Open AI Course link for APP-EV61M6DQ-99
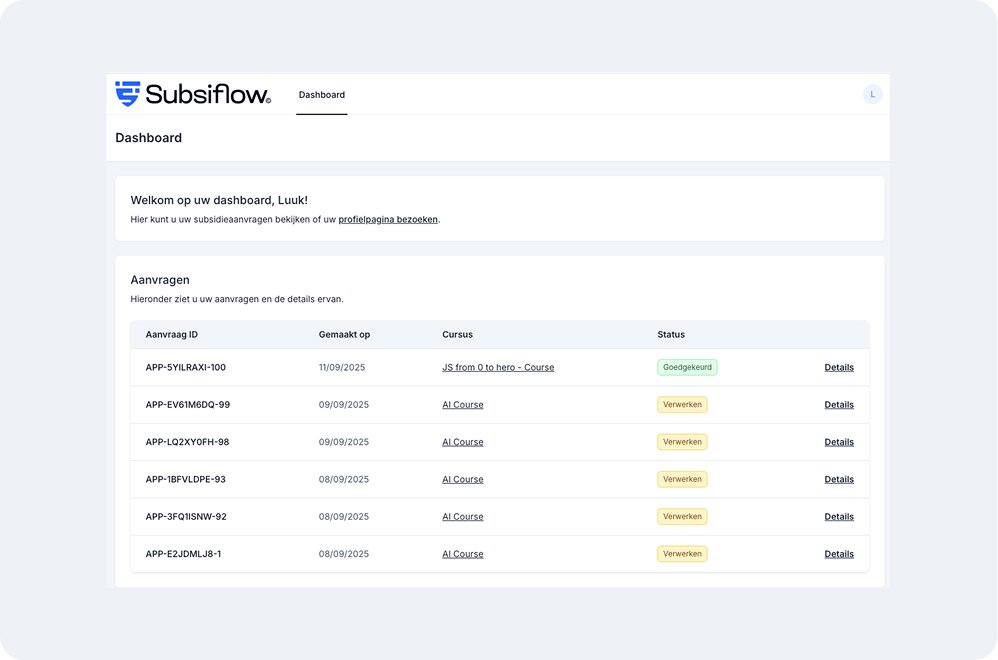The height and width of the screenshot is (660, 998). coord(463,405)
